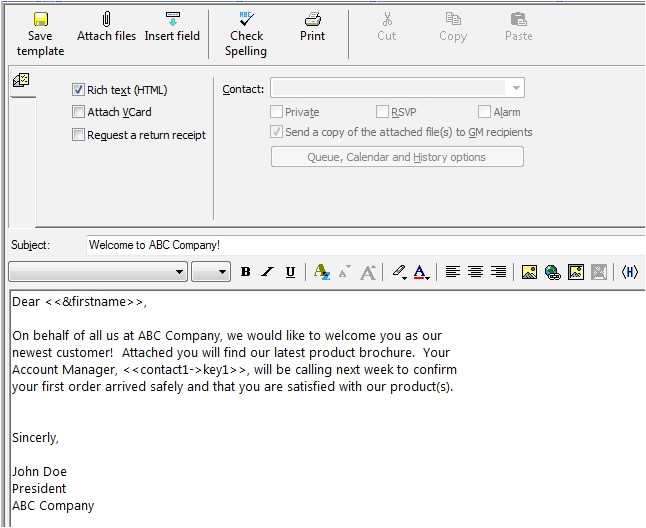Align text right

499,272
